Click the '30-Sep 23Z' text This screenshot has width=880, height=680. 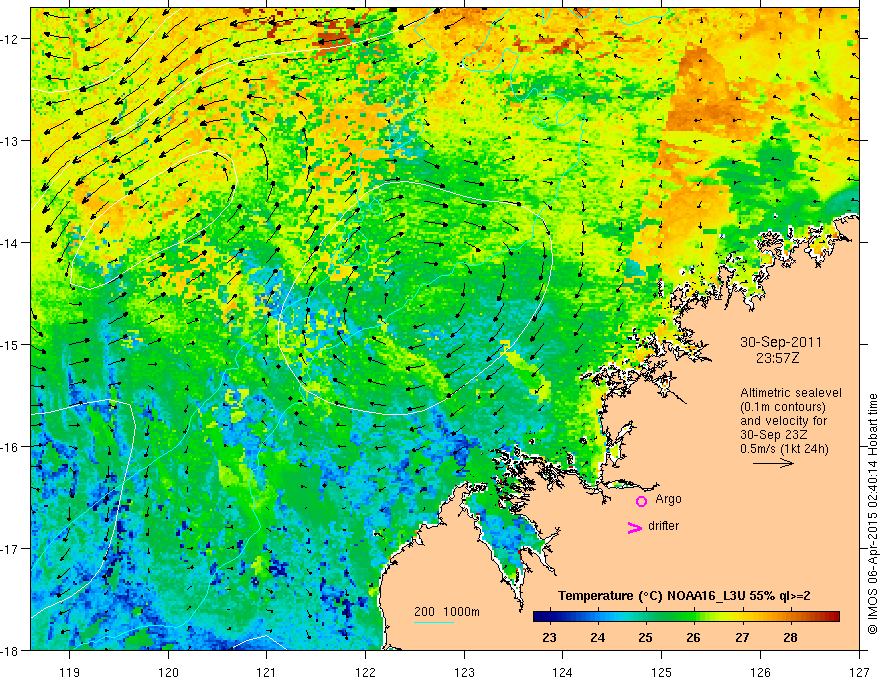pyautogui.click(x=774, y=435)
